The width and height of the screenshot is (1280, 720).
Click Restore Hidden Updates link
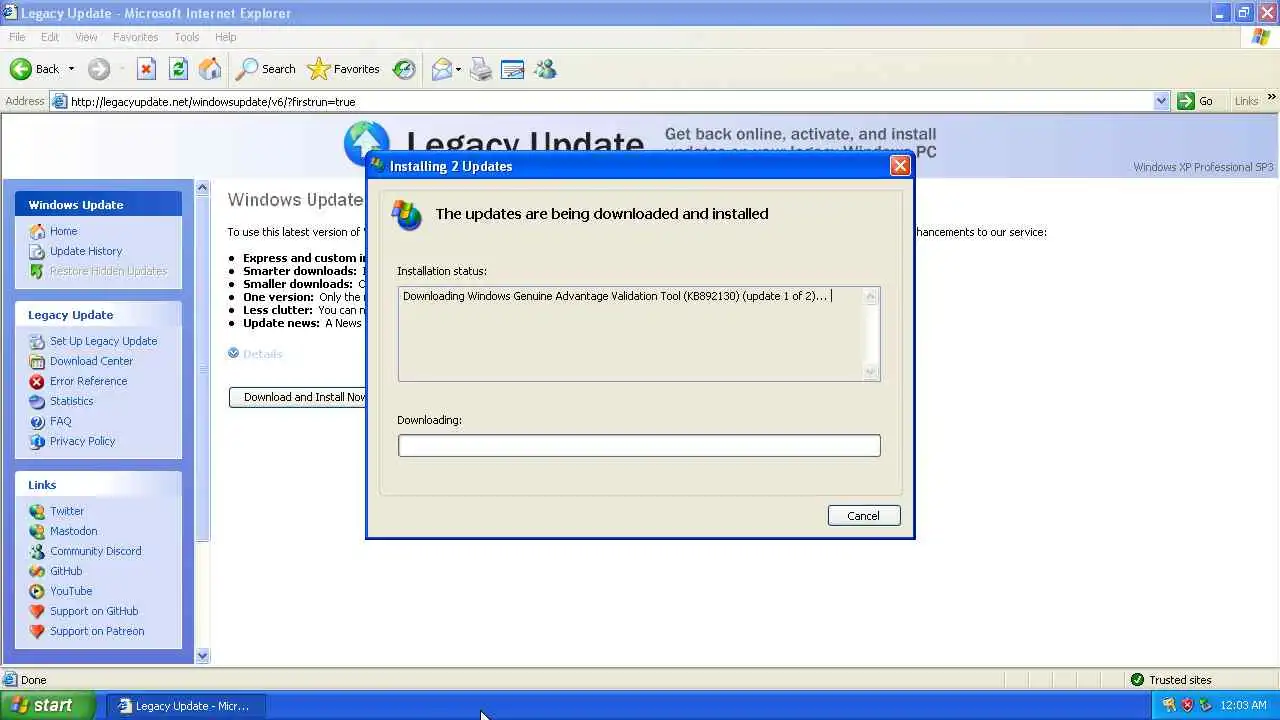[108, 271]
